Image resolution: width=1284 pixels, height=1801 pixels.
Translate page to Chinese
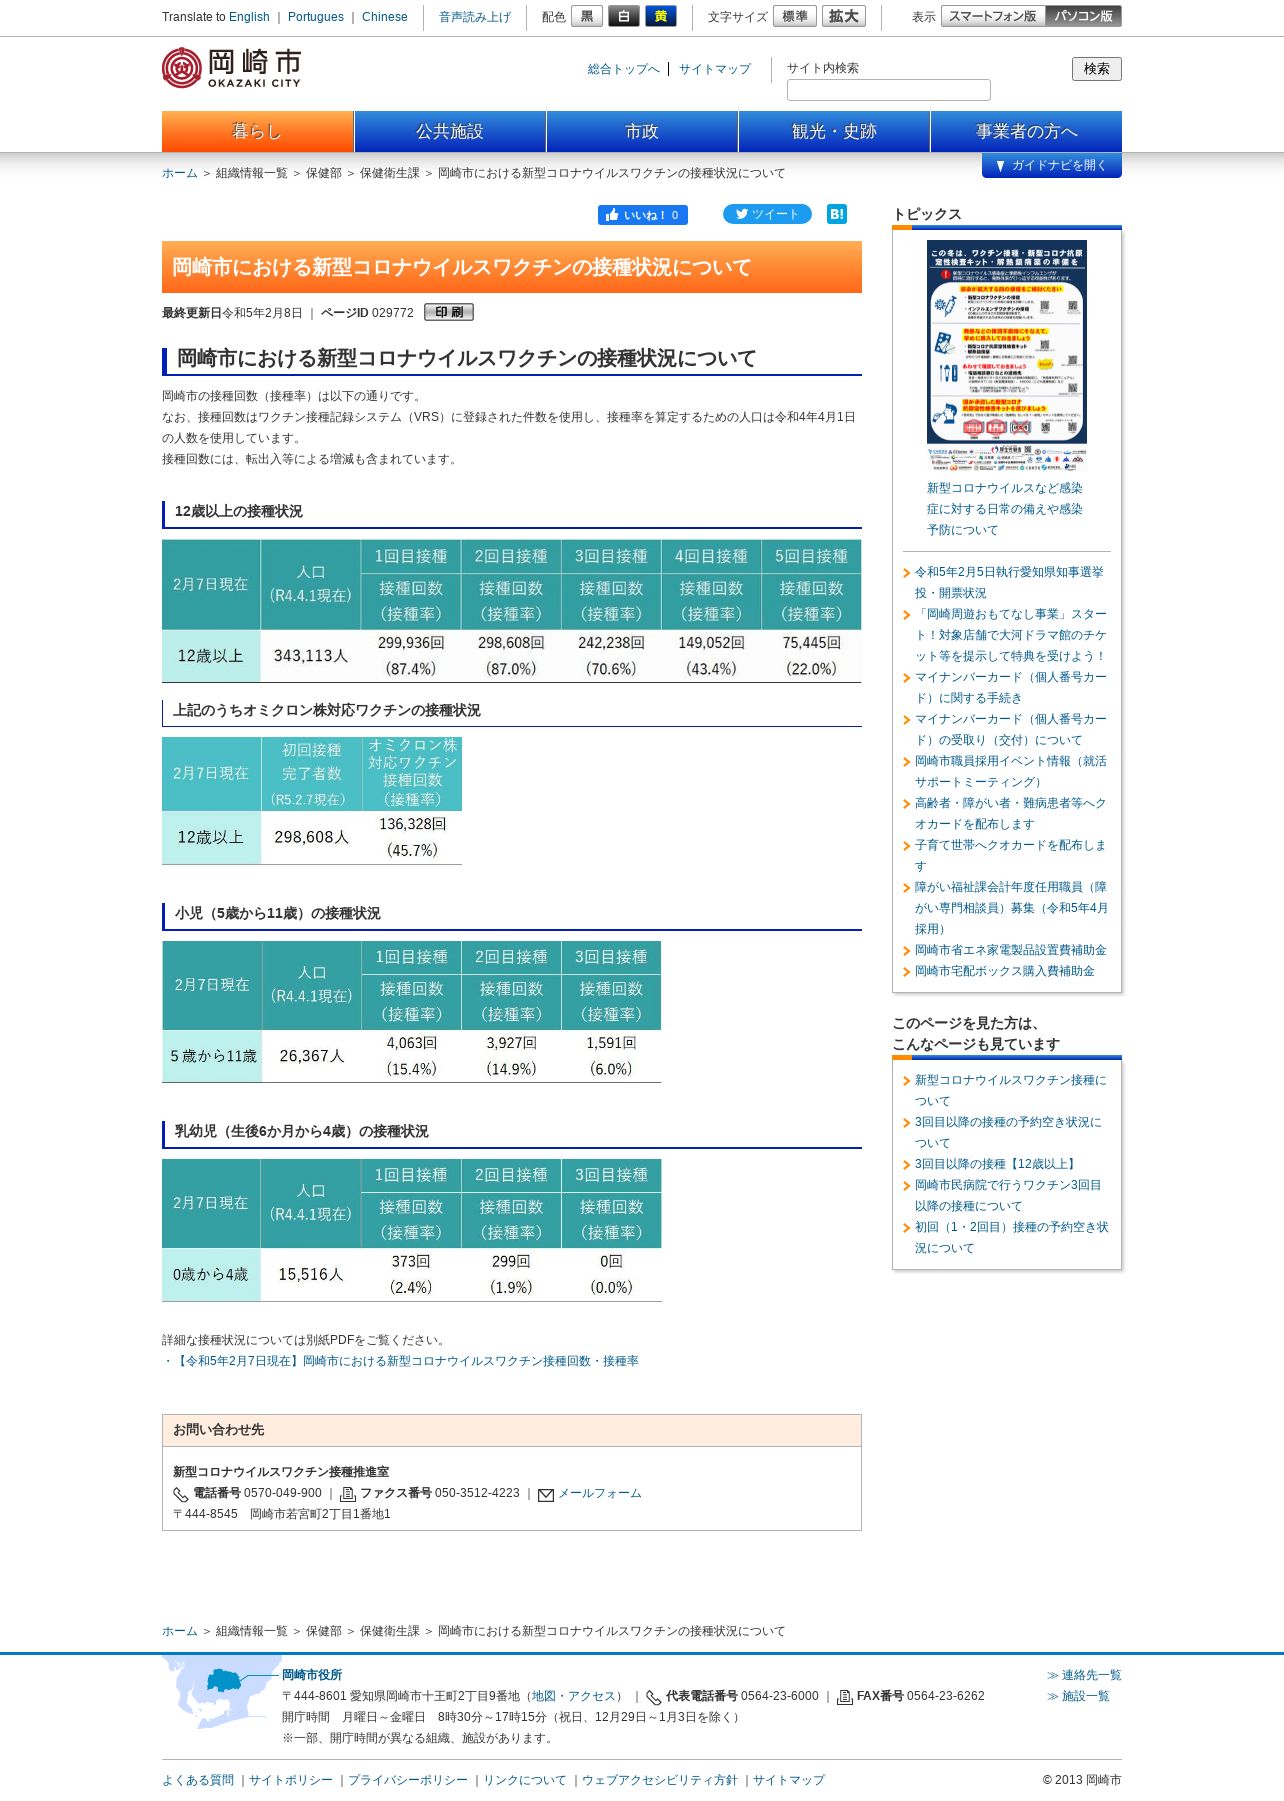pyautogui.click(x=385, y=17)
